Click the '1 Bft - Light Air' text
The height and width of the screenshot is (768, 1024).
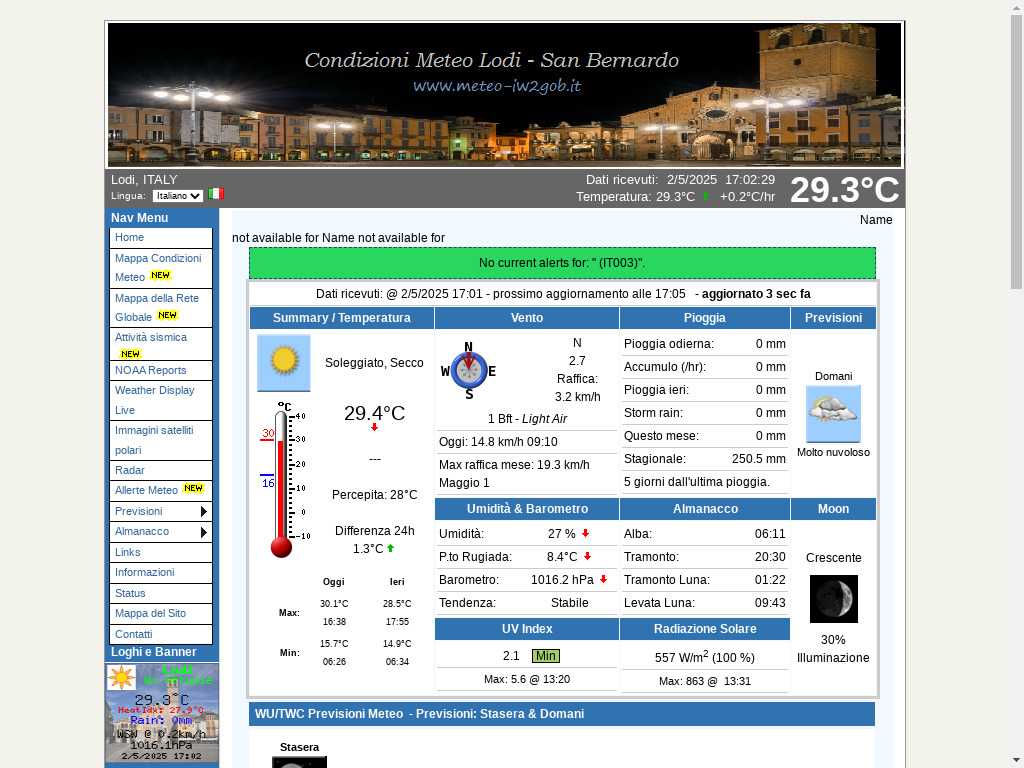click(527, 419)
